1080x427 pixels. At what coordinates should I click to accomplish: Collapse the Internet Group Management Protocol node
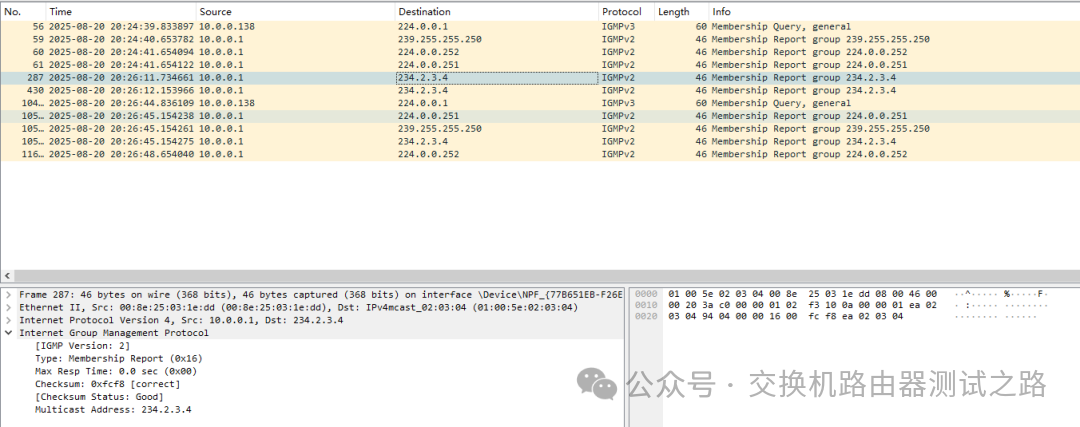9,333
